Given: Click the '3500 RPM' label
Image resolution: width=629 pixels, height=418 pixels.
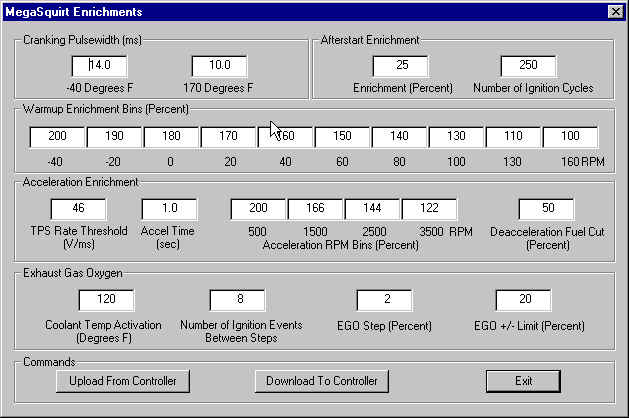Looking at the screenshot, I should 446,231.
